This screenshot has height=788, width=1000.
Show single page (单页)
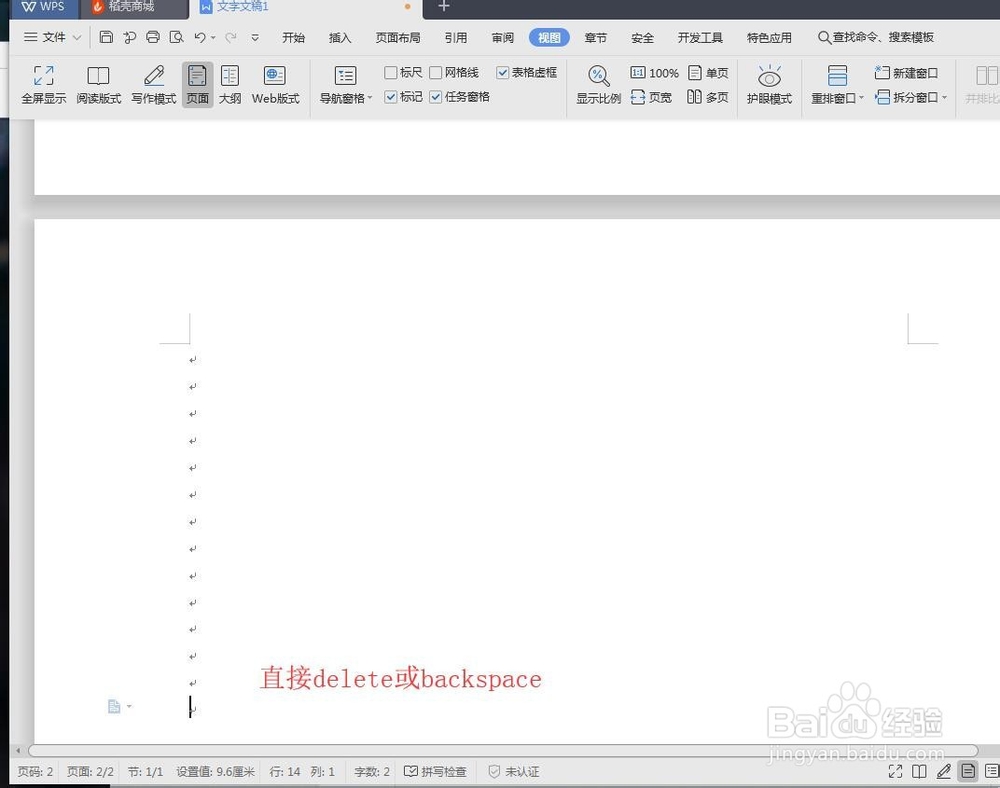pyautogui.click(x=708, y=73)
